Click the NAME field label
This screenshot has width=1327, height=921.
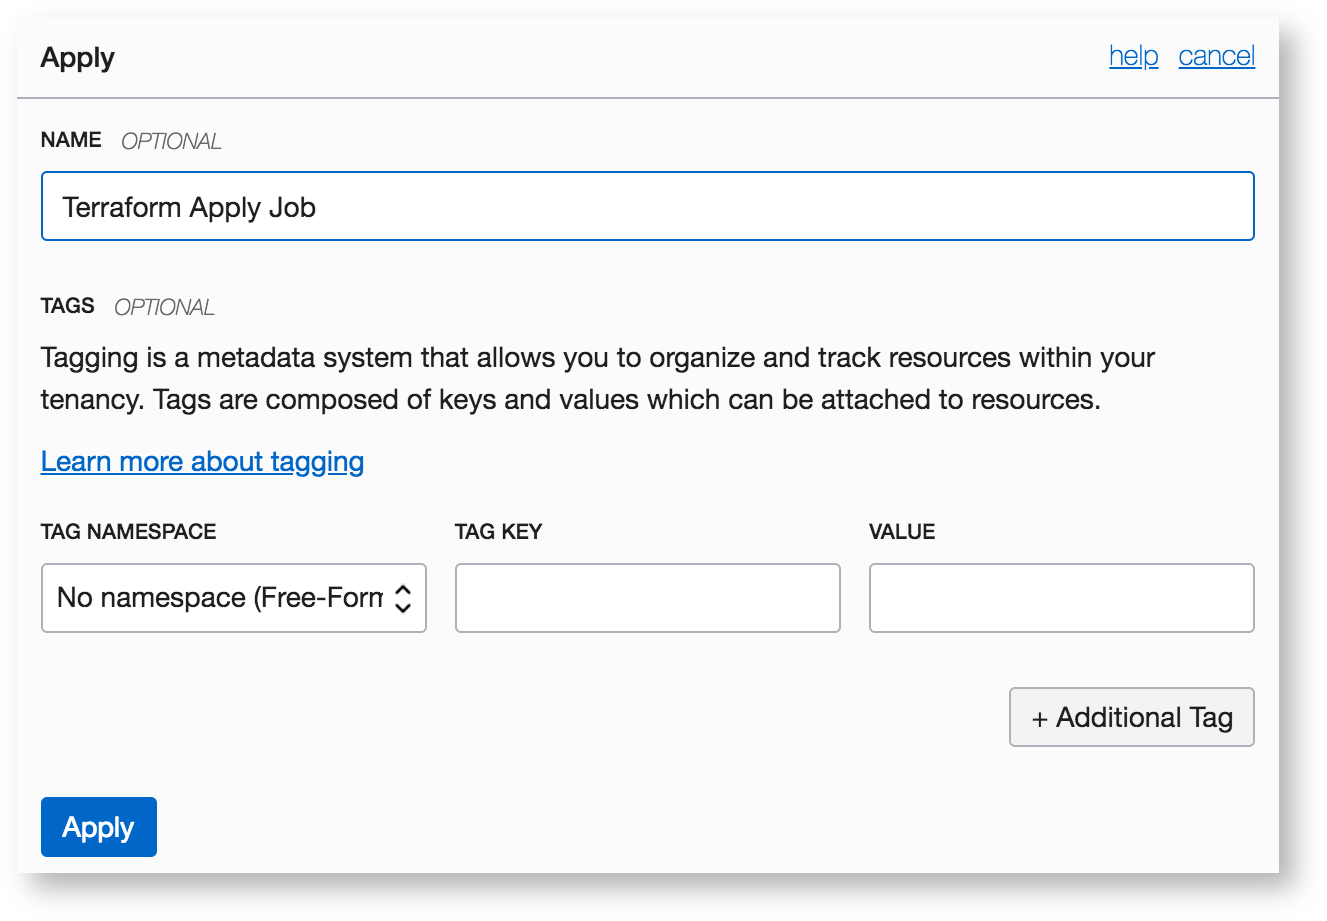click(71, 140)
